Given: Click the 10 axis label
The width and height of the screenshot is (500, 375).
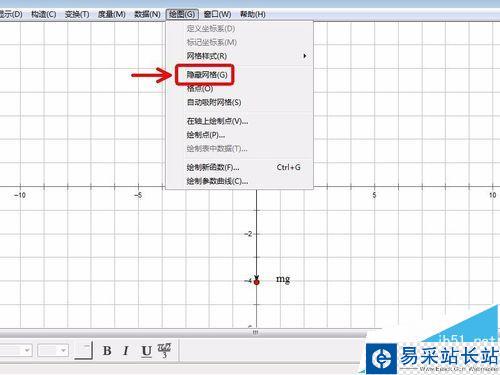Looking at the screenshot, I should pos(492,195).
